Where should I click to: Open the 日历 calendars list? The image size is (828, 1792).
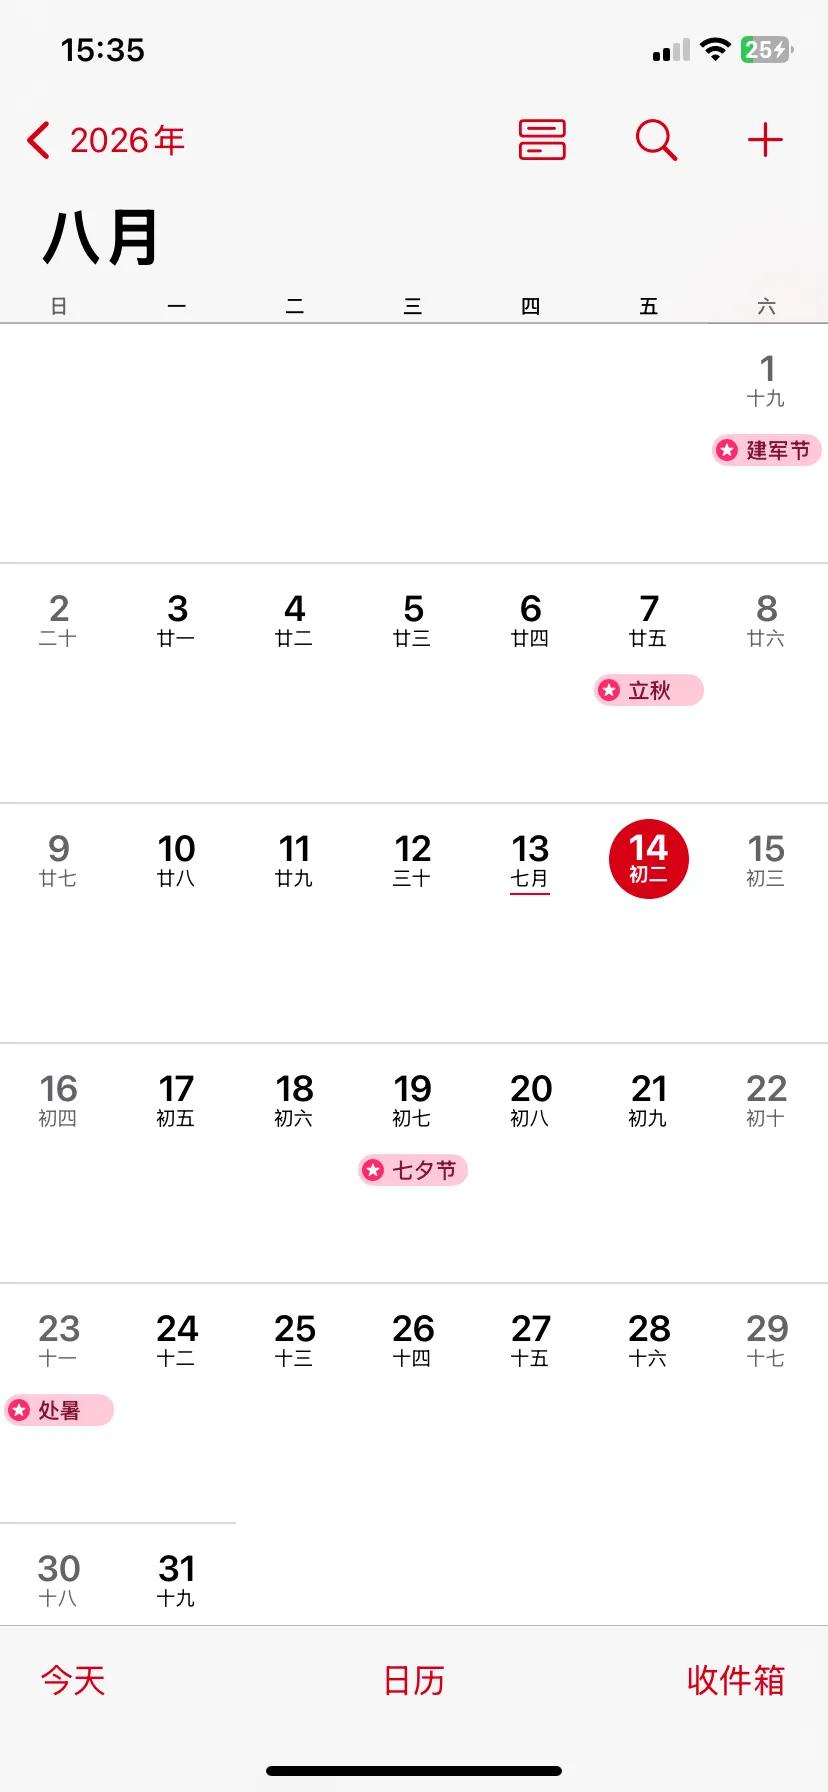pyautogui.click(x=414, y=1680)
